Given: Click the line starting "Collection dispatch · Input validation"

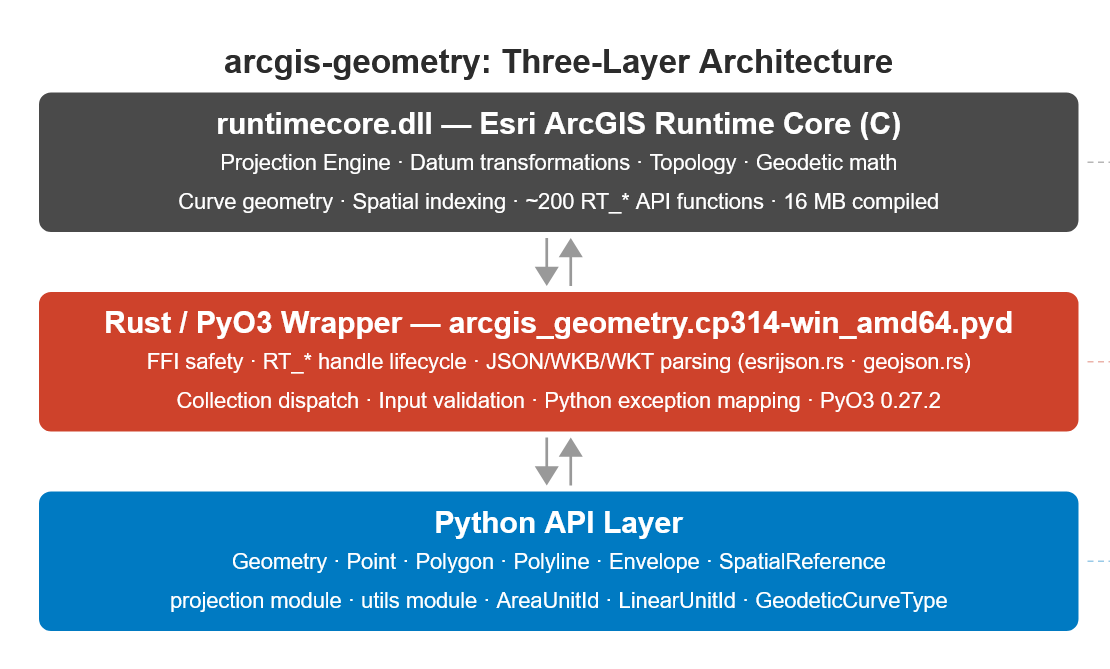Looking at the screenshot, I should [x=559, y=401].
